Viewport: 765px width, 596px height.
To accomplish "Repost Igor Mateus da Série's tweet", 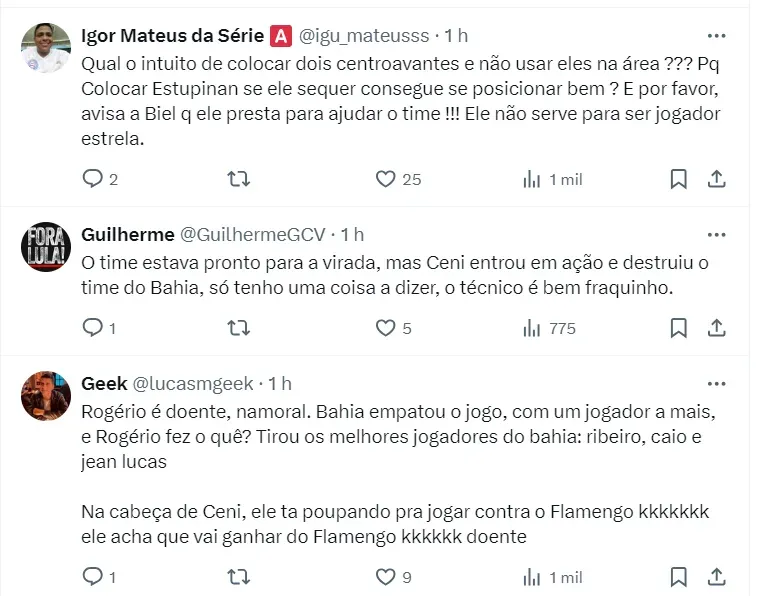I will tap(238, 179).
